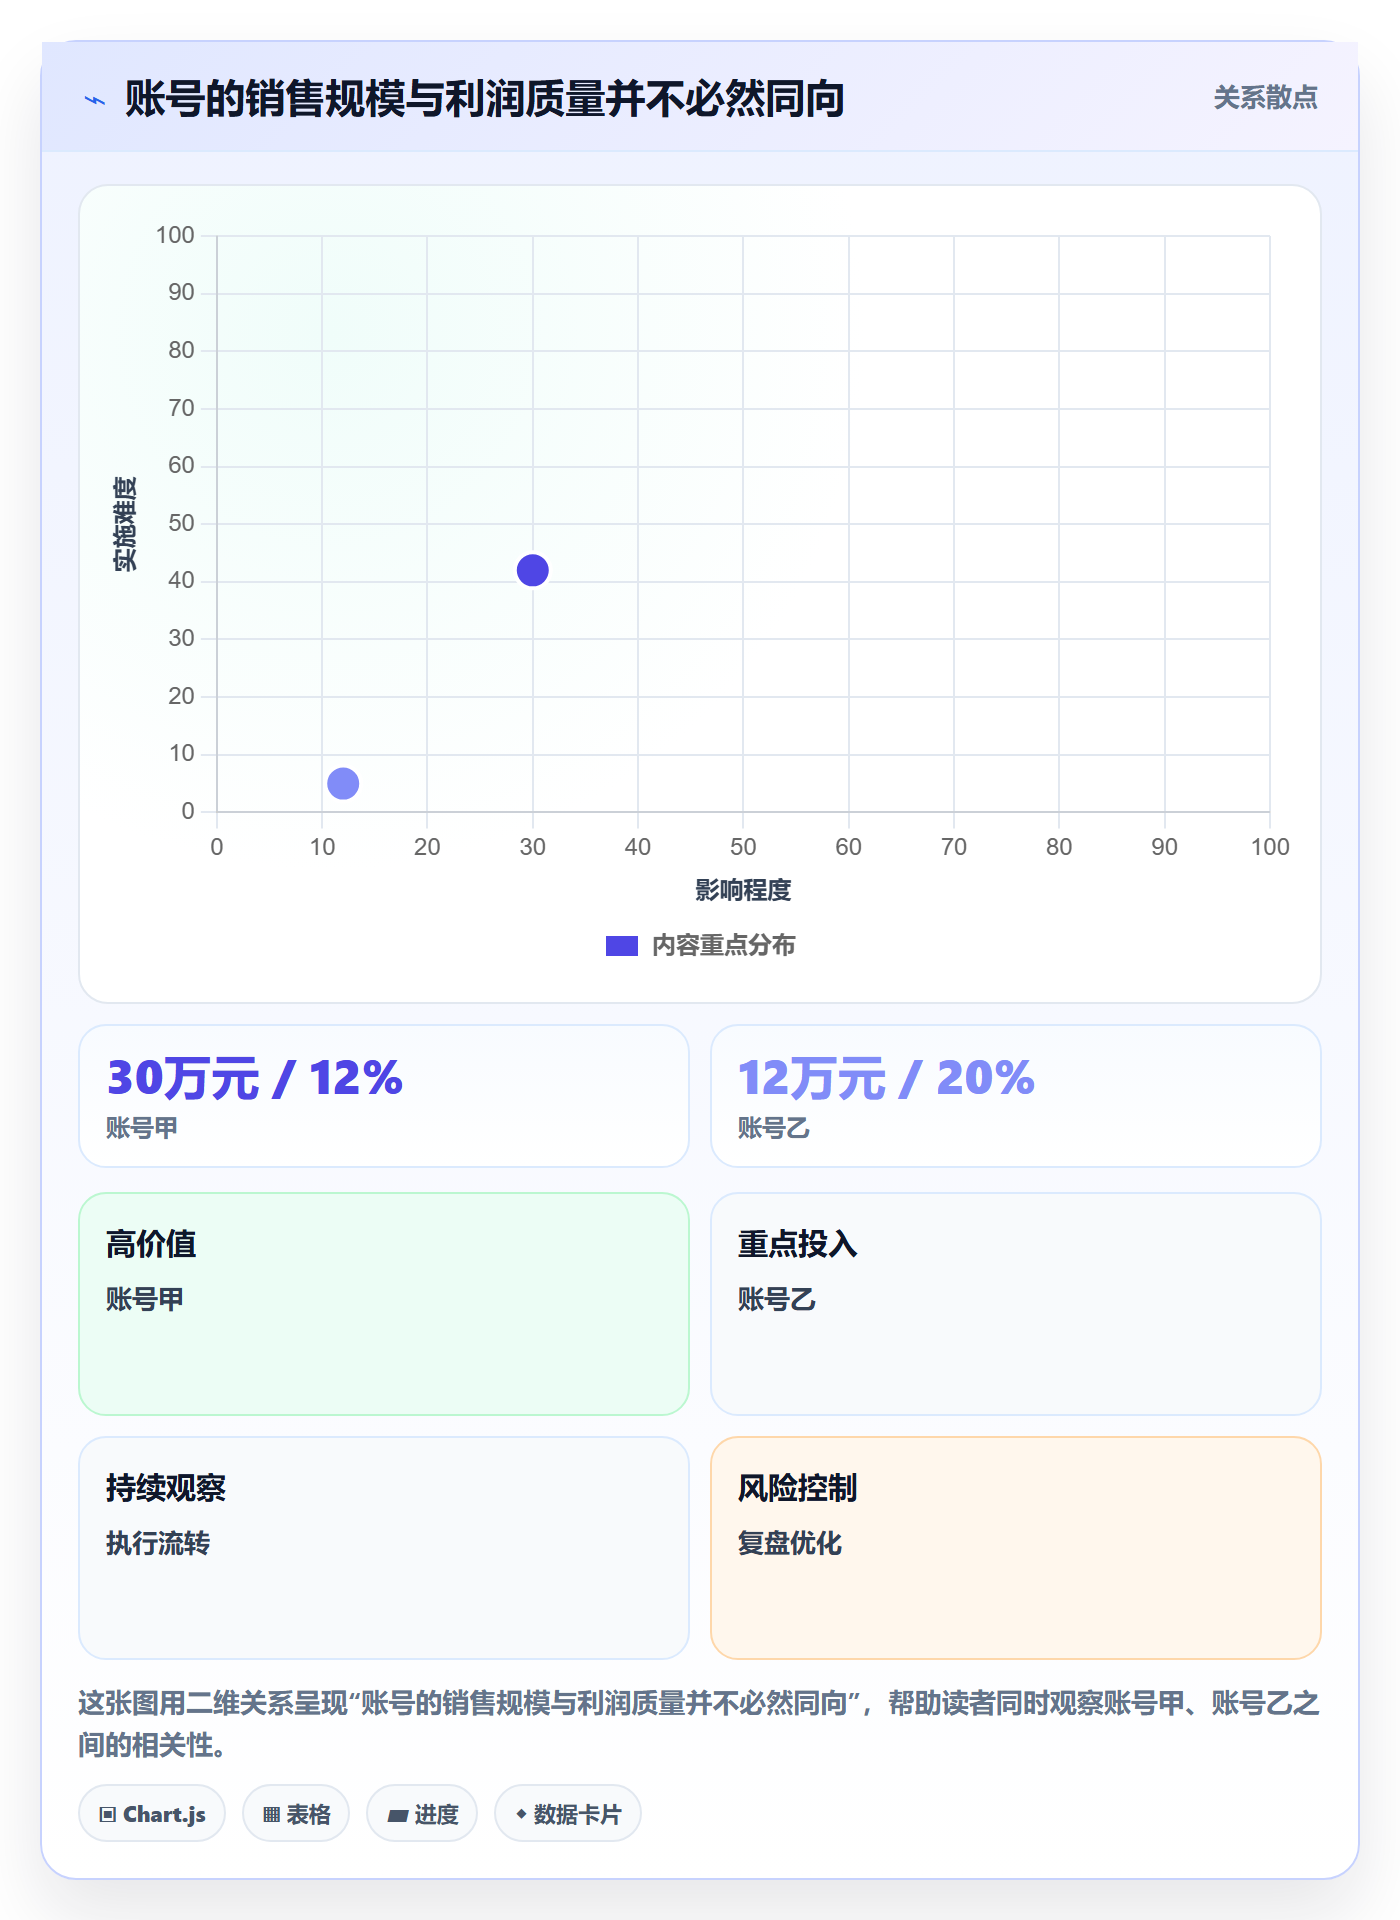The width and height of the screenshot is (1400, 1920).
Task: Click the y-axis title 实施难度
Action: click(x=125, y=524)
